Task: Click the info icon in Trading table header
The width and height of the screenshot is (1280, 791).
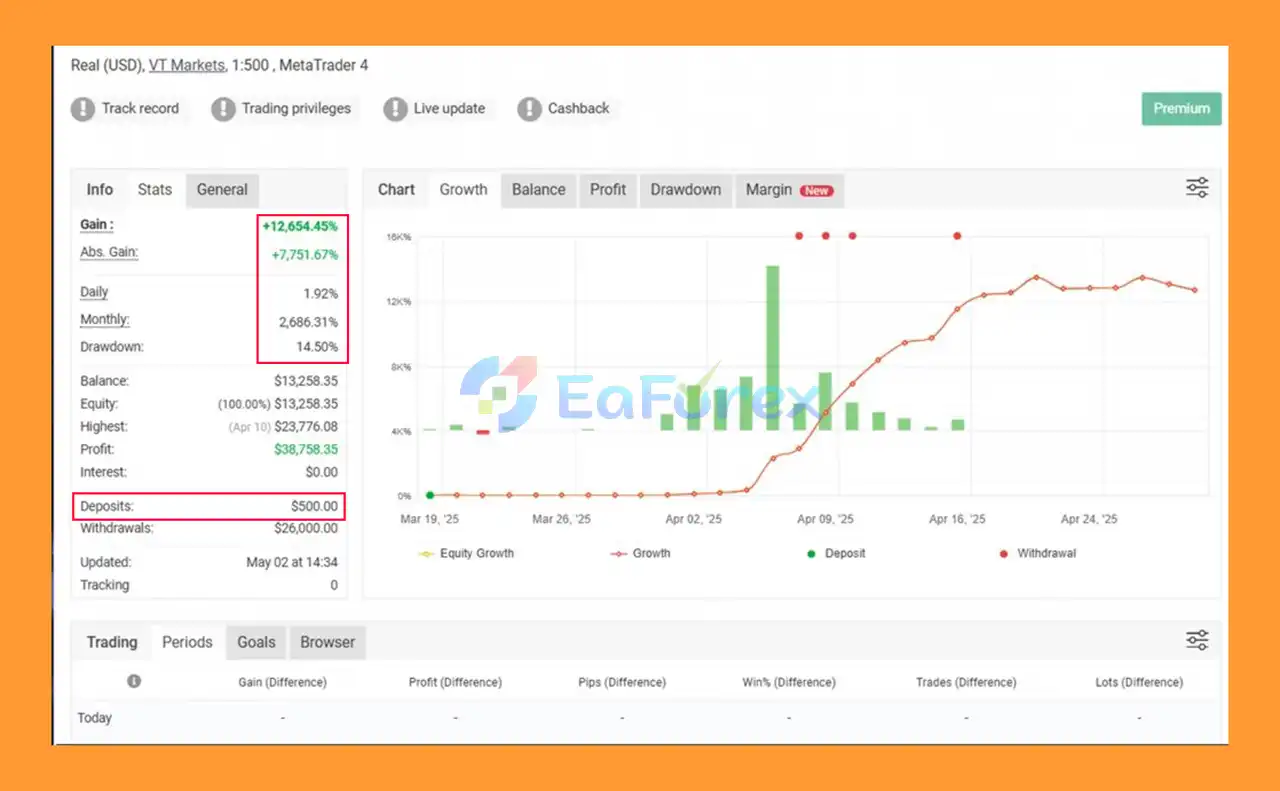Action: tap(134, 681)
